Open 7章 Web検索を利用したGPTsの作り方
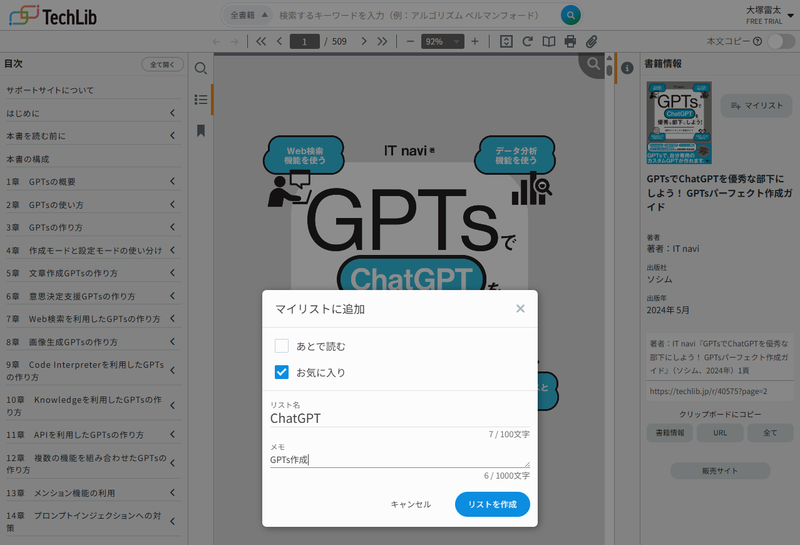800x545 pixels. point(83,319)
